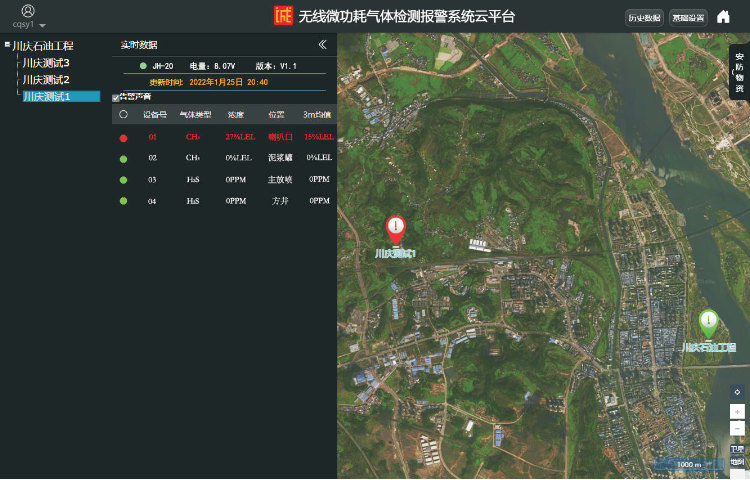The height and width of the screenshot is (480, 750).
Task: Zoom in the map with plus button
Action: (737, 412)
